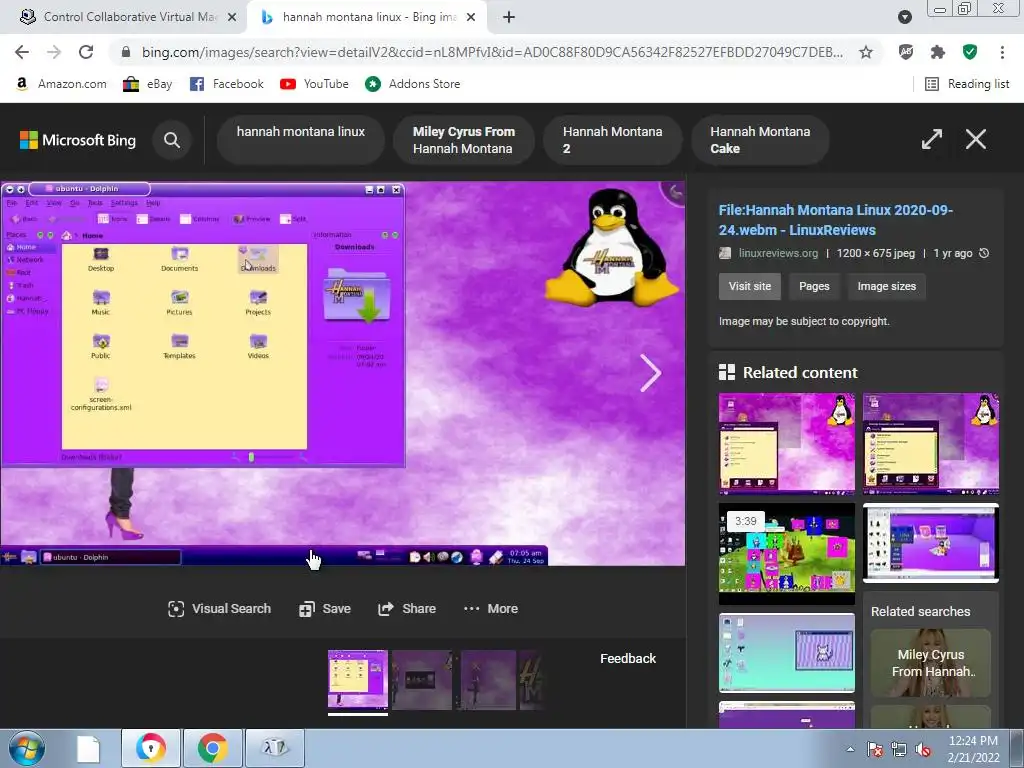Open the Addons Store bookmark
The height and width of the screenshot is (768, 1024).
(x=412, y=84)
